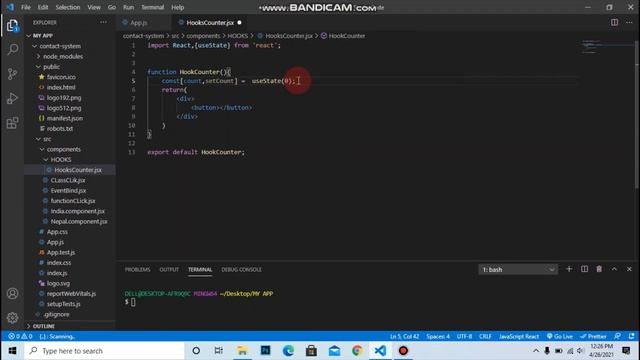Open the File menu
This screenshot has height=360, width=640.
[26, 7]
